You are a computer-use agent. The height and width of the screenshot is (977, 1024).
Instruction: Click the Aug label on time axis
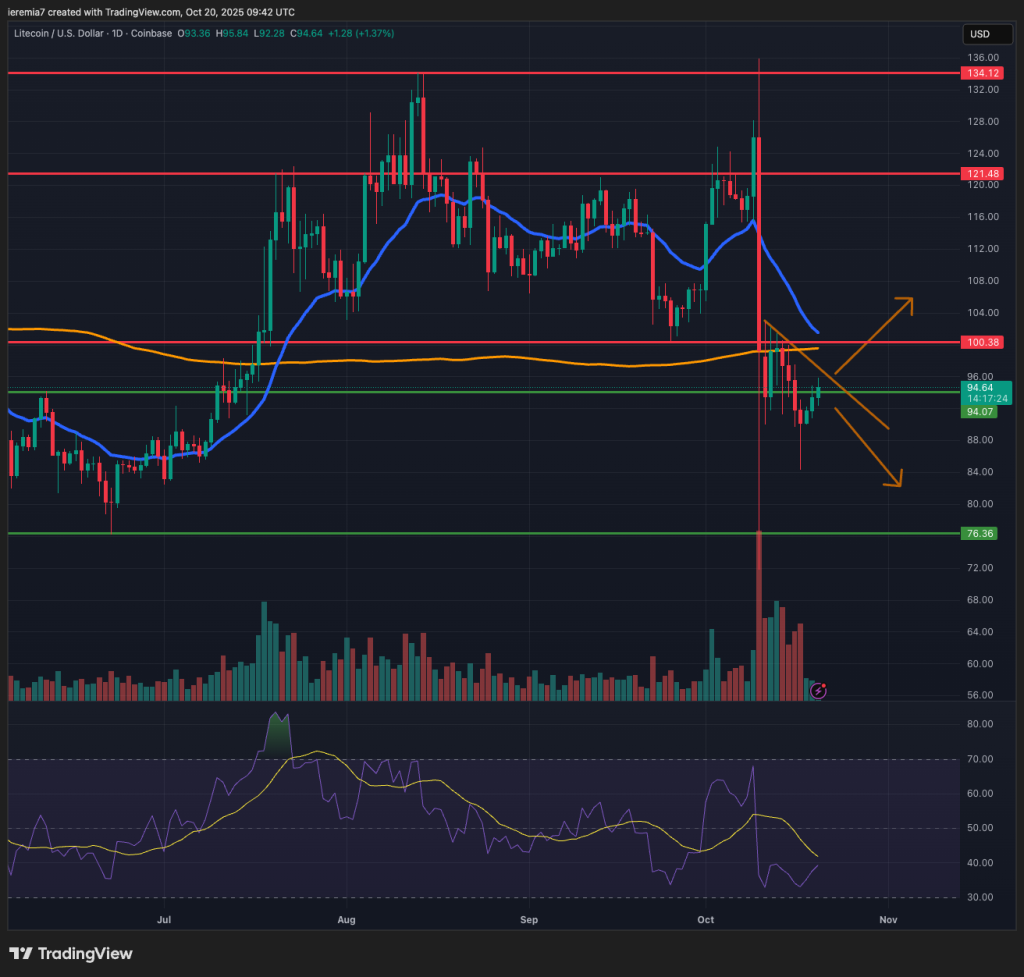(347, 917)
